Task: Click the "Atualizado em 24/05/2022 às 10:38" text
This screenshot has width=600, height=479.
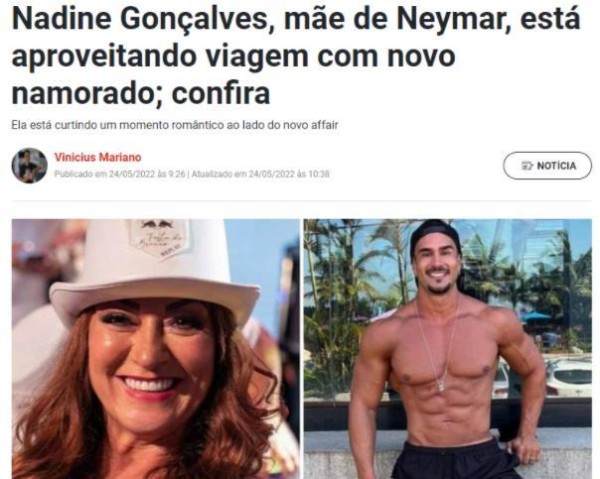Action: point(260,174)
